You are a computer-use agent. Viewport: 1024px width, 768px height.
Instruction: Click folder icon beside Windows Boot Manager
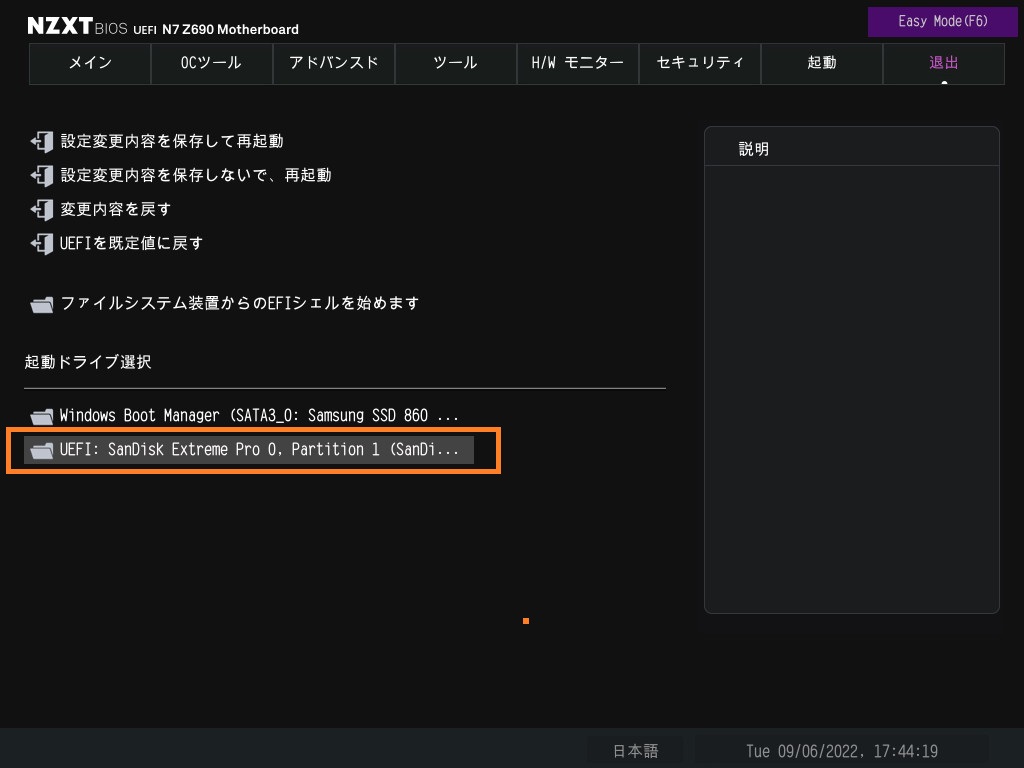coord(42,416)
